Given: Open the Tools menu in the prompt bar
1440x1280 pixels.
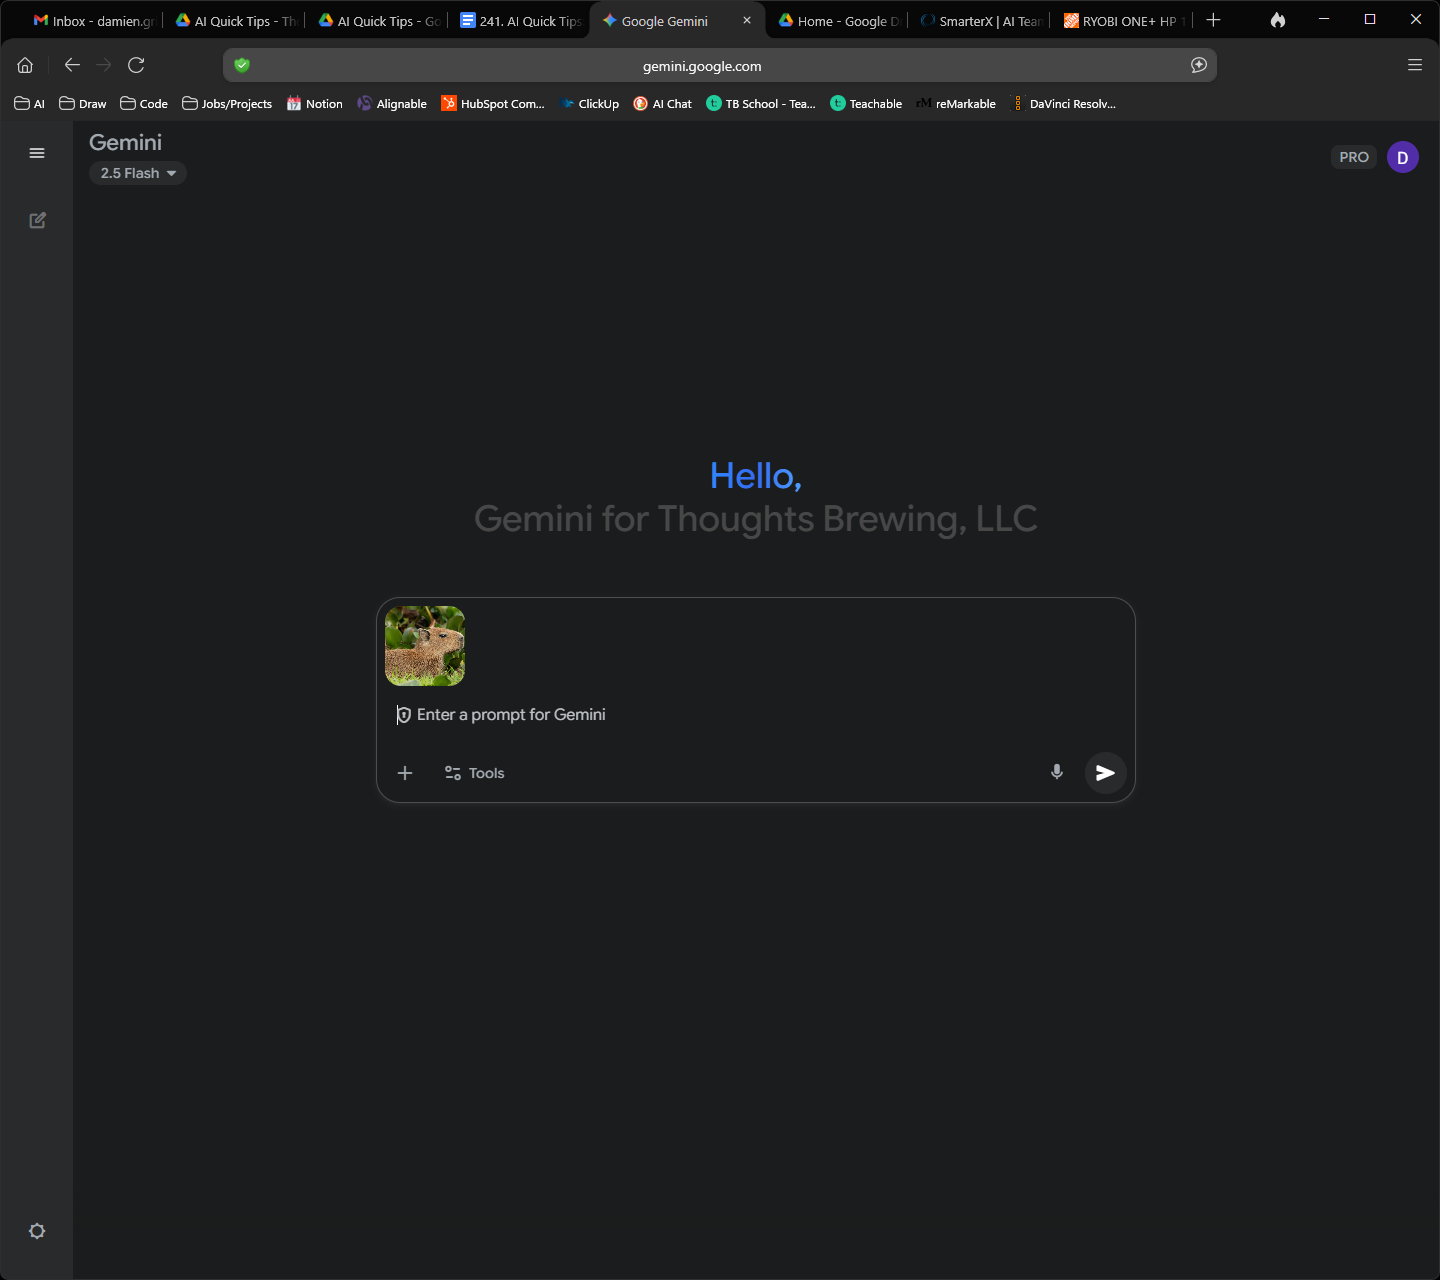Looking at the screenshot, I should 474,772.
